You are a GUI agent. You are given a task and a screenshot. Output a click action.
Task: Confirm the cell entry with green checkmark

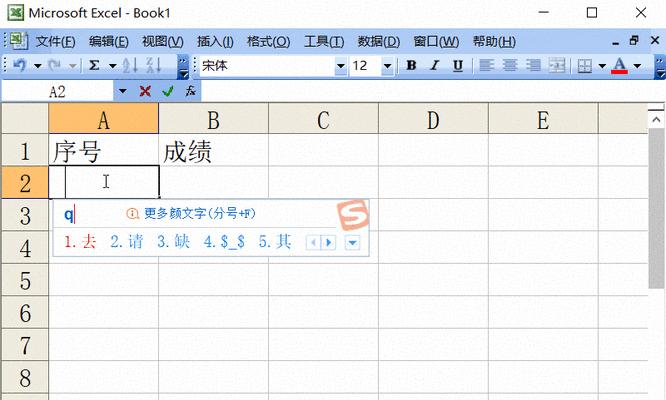click(168, 91)
